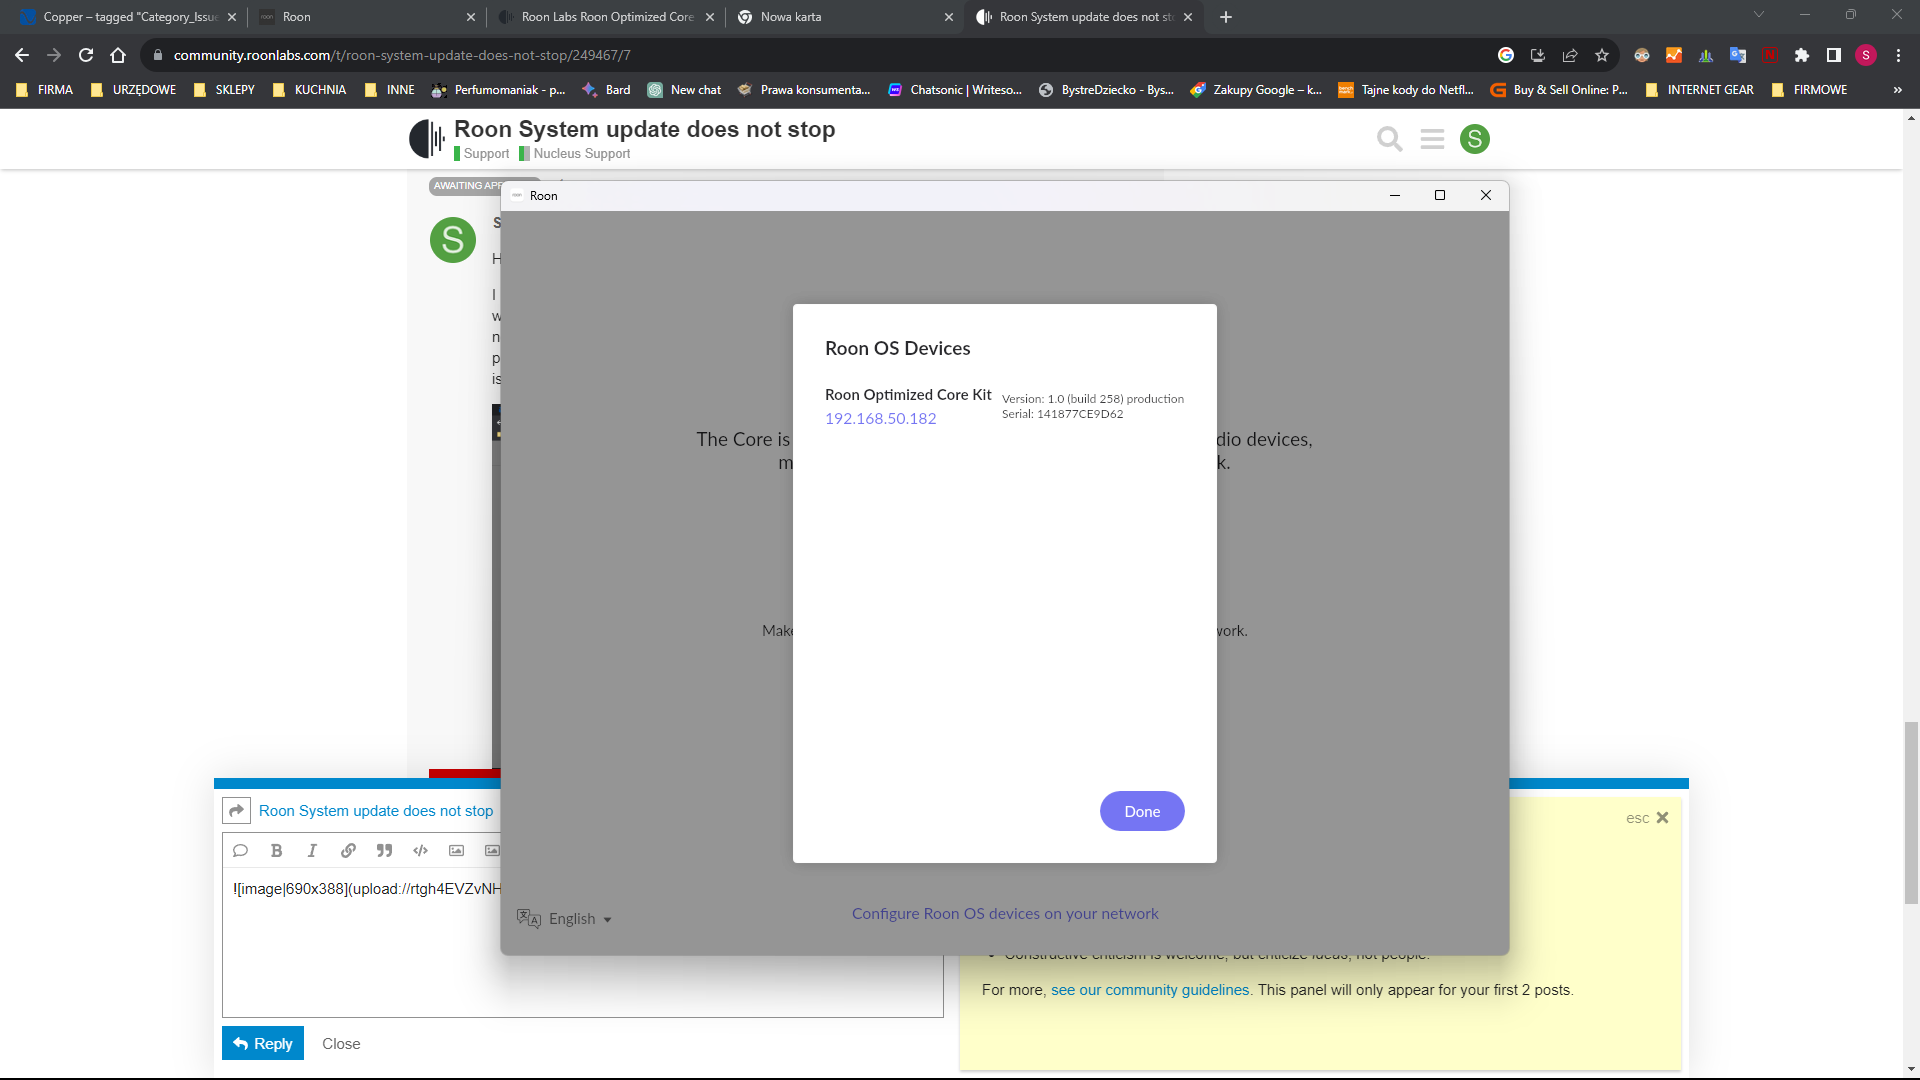Open the Chrome tab search chevron
1920x1080 pixels.
click(x=1759, y=14)
